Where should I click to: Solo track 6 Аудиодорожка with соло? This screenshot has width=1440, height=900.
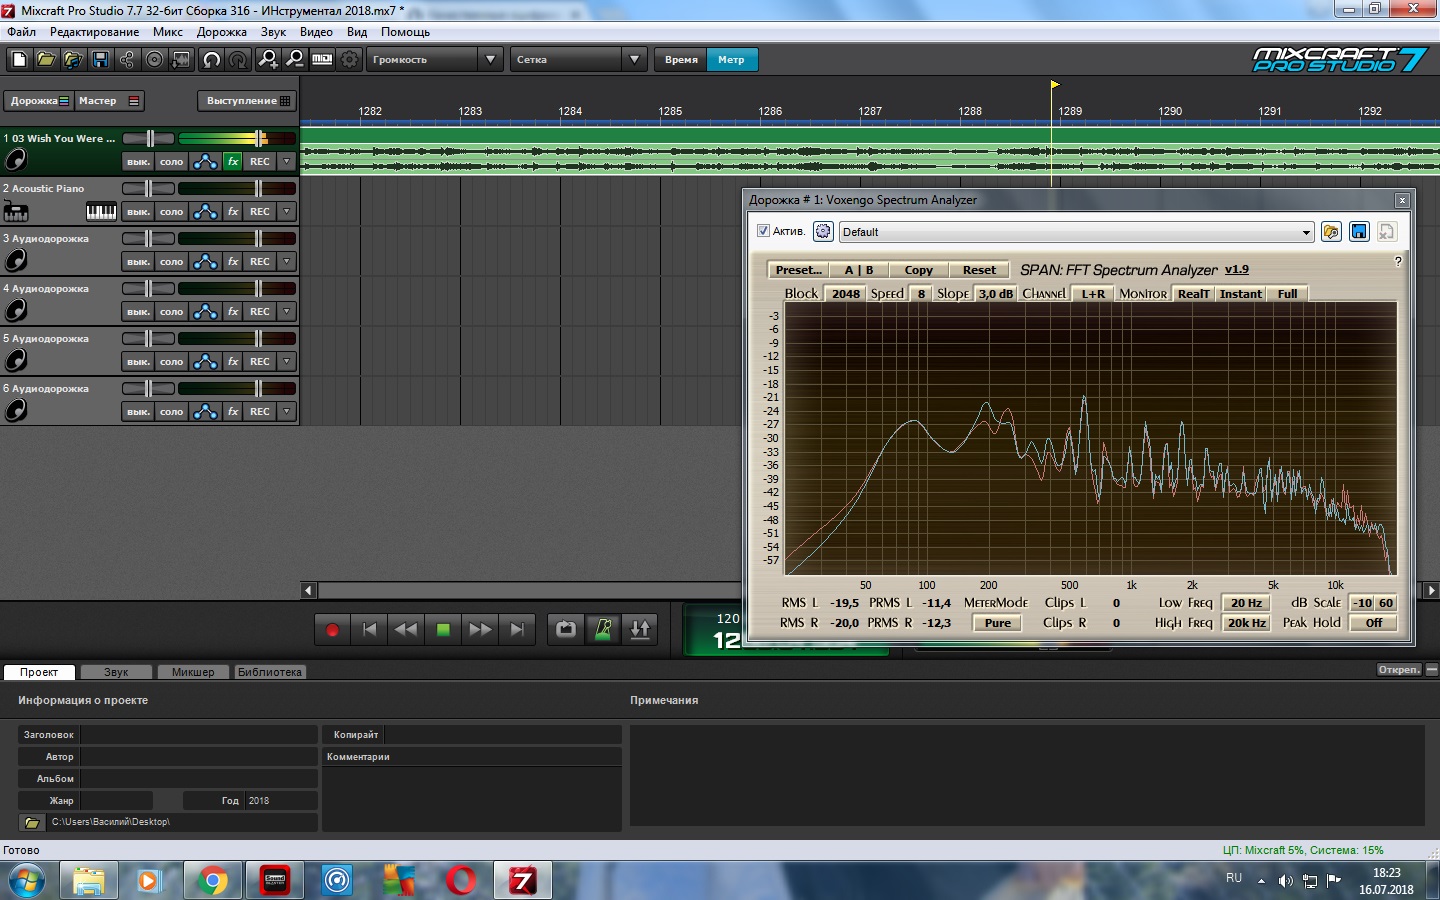[172, 411]
